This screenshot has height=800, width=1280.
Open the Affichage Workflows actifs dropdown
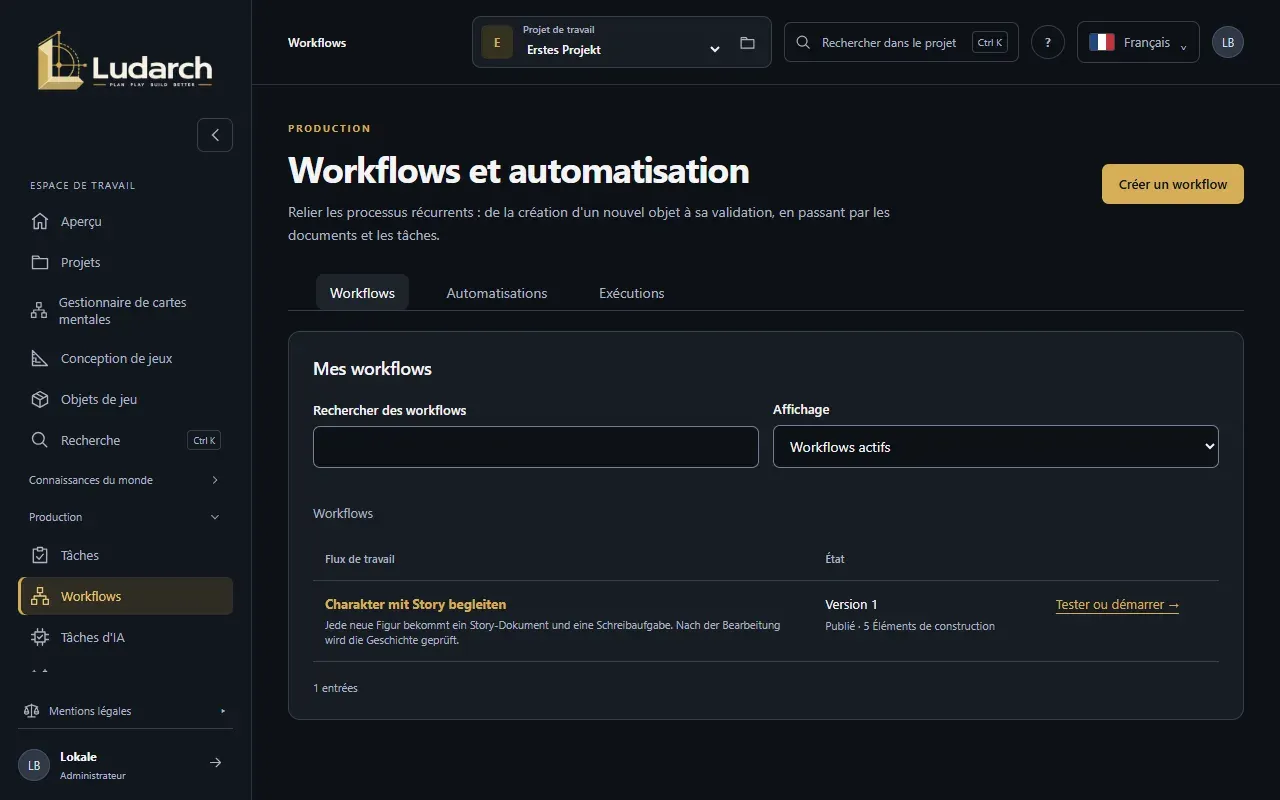tap(996, 447)
